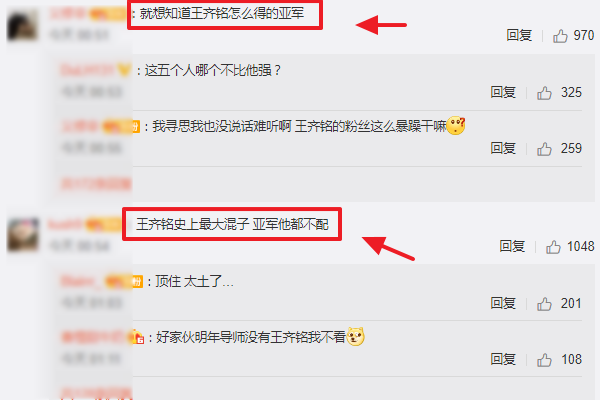Open the first commenter's avatar
The image size is (600, 400).
point(22,25)
